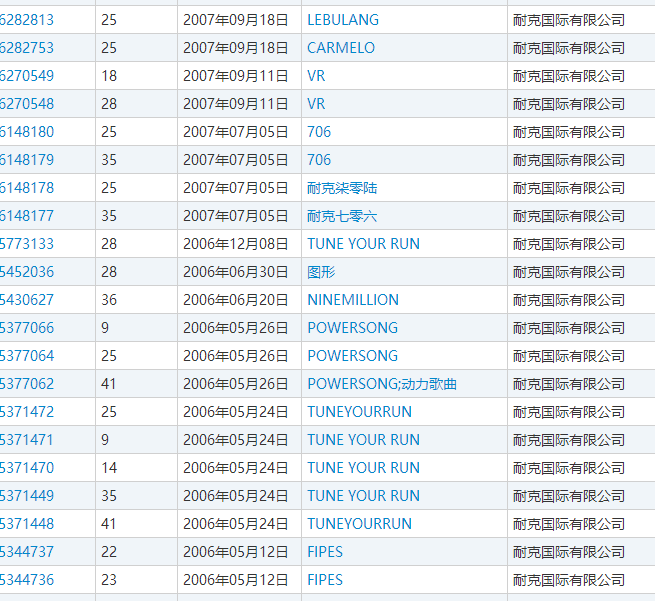
Task: Select class 23 in row 5344736
Action: [x=109, y=580]
